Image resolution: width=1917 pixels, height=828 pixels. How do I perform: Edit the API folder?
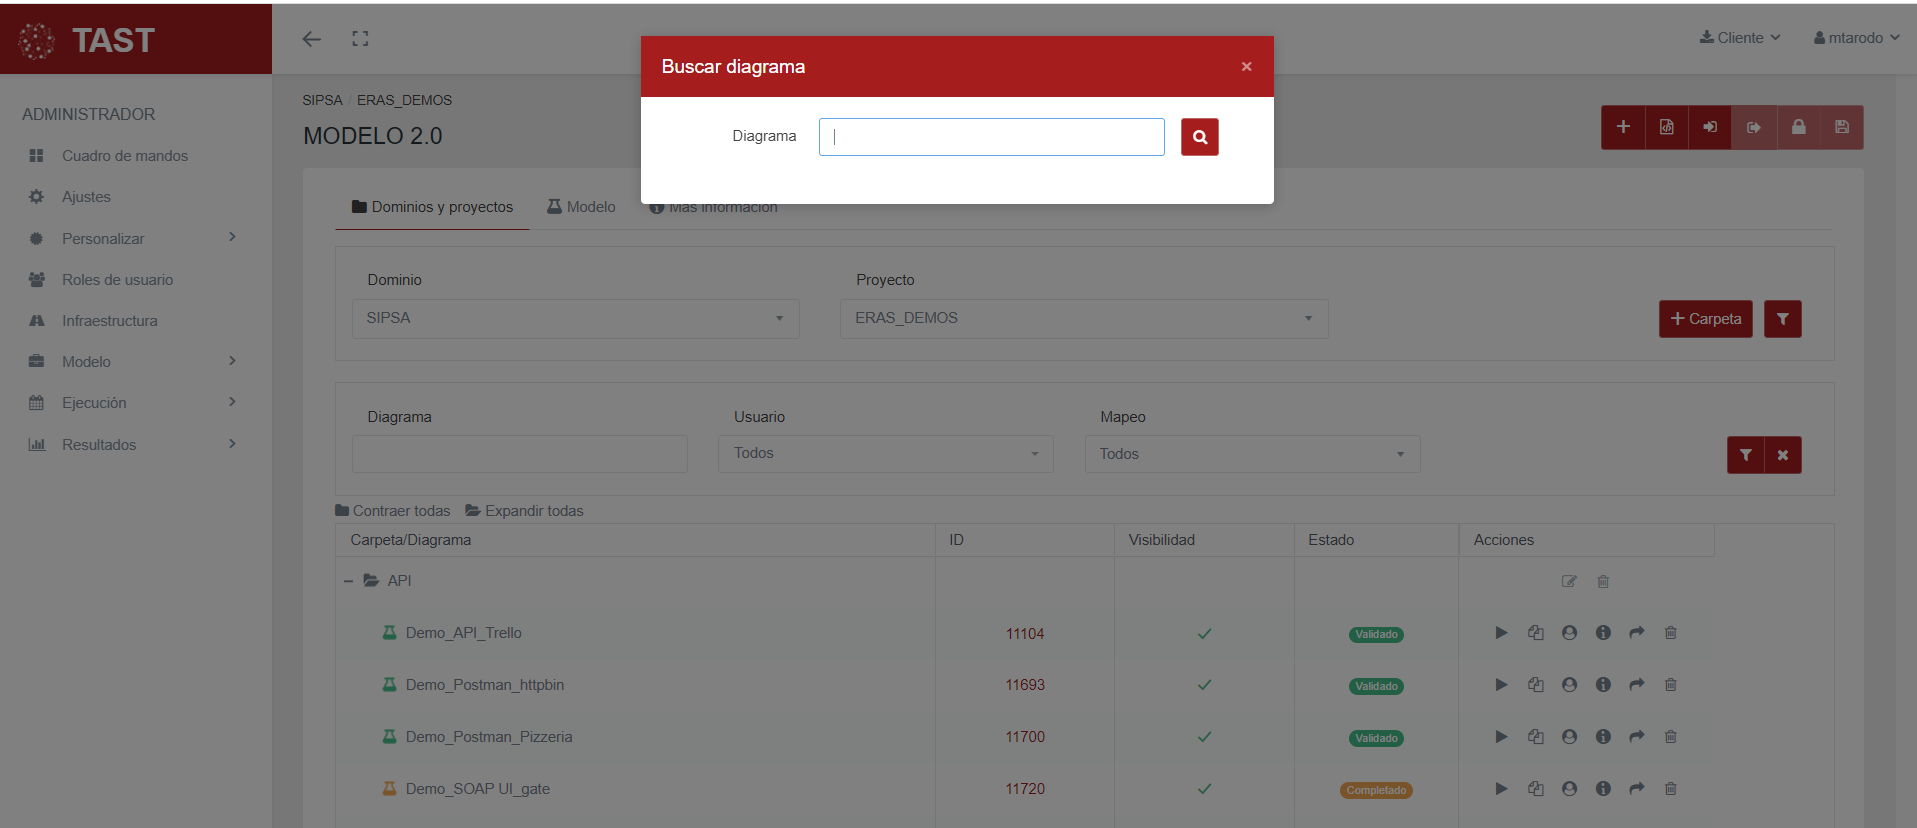coord(1569,581)
